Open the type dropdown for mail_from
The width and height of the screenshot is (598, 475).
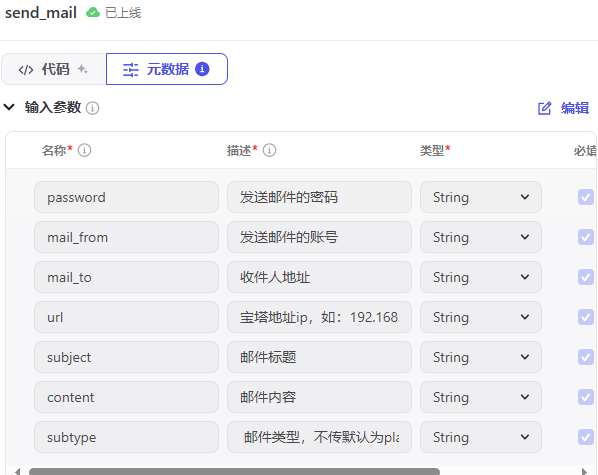click(481, 237)
